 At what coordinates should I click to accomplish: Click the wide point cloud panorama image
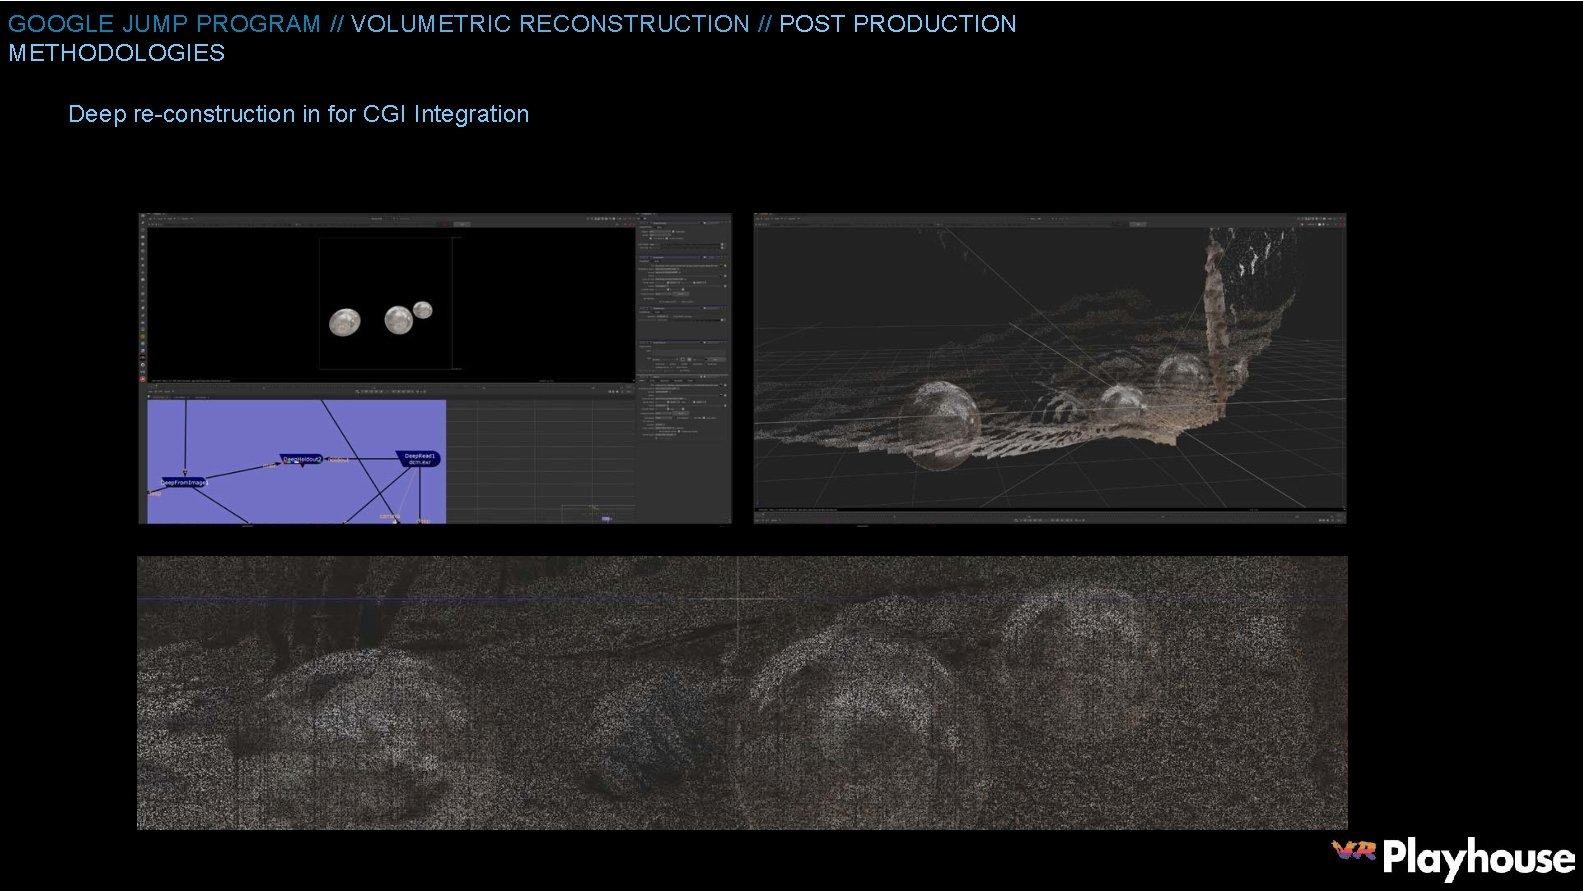[742, 693]
